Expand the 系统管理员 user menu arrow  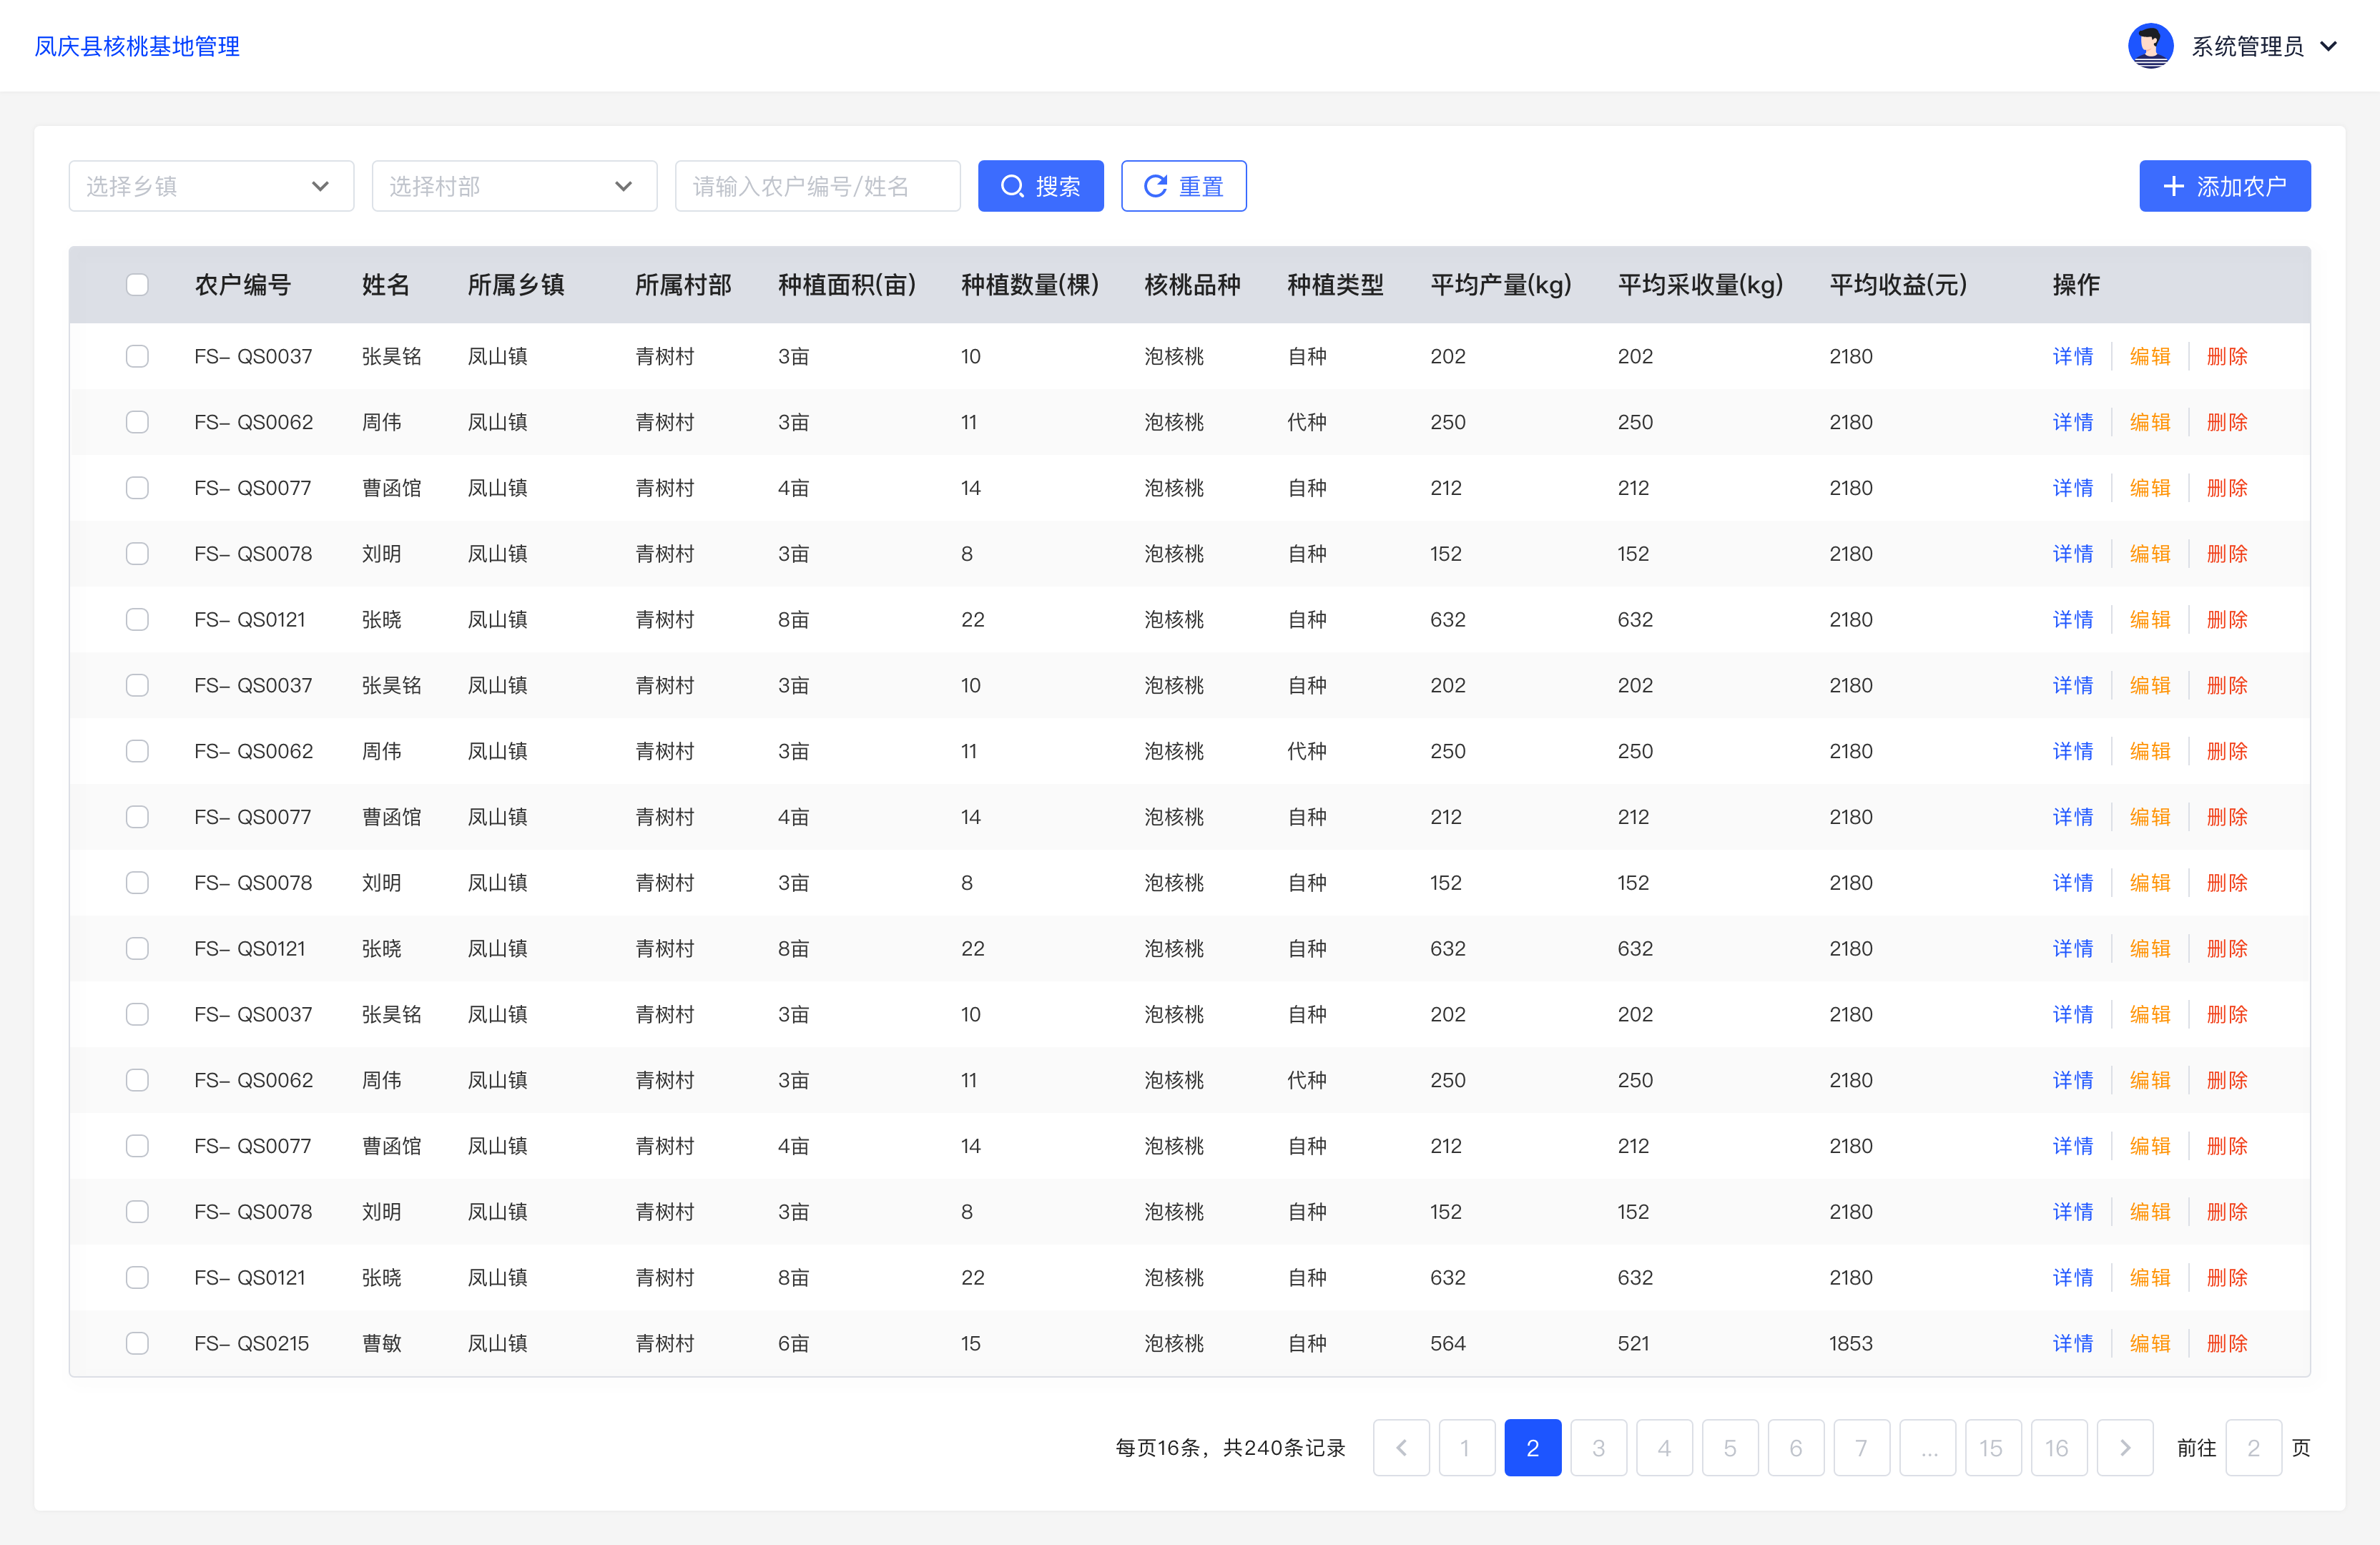2328,46
